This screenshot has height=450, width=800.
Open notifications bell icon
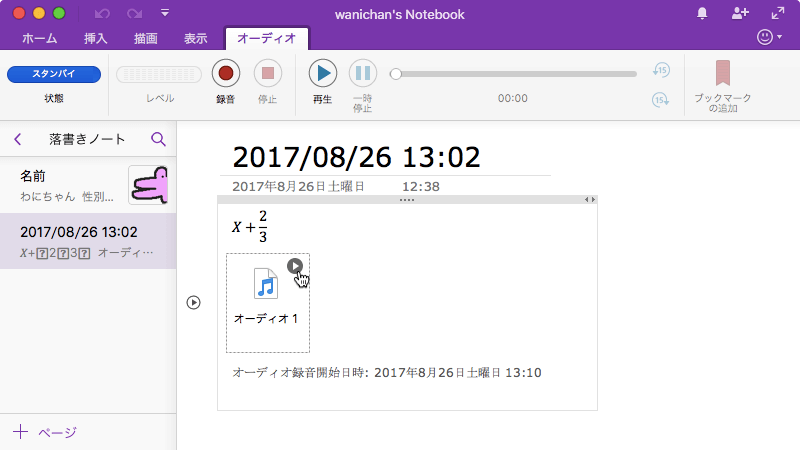coord(702,13)
